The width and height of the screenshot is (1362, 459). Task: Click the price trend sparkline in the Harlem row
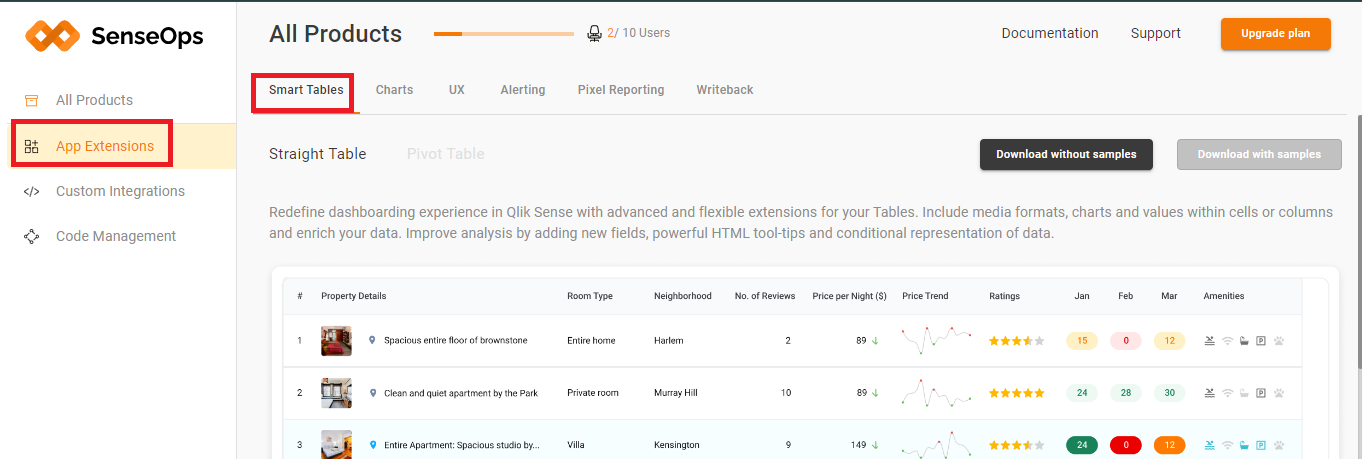936,341
